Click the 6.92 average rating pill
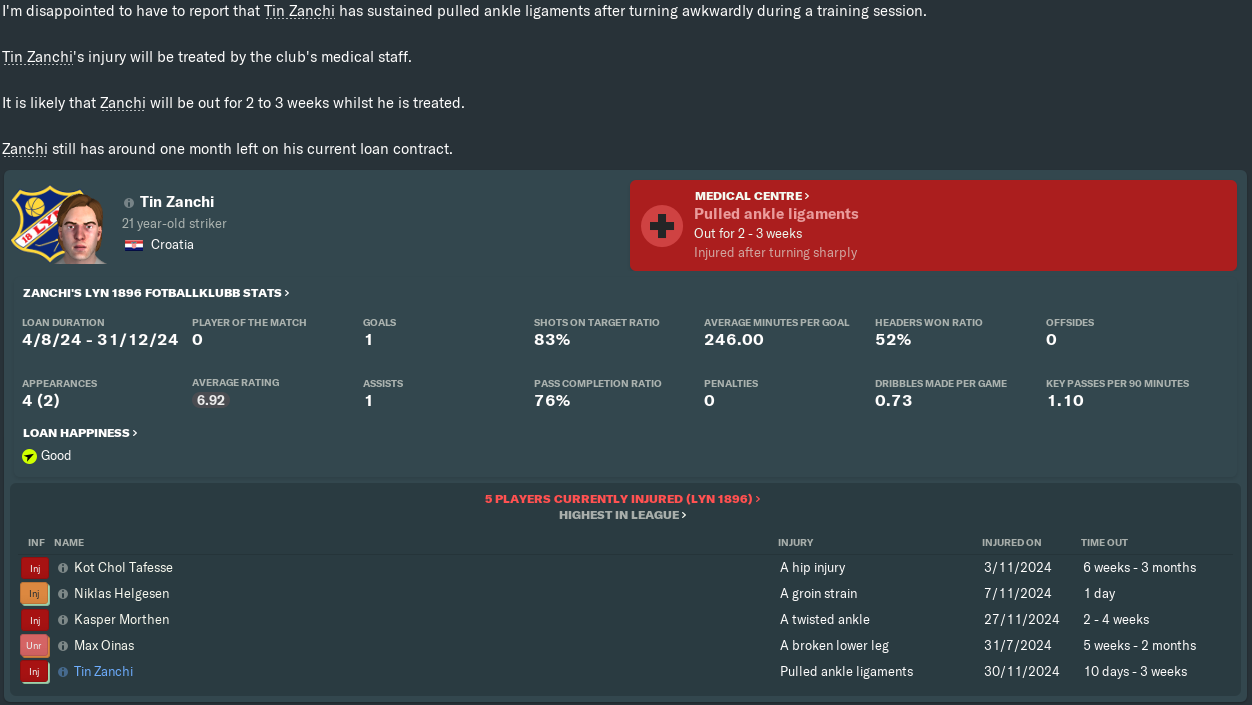 (210, 400)
